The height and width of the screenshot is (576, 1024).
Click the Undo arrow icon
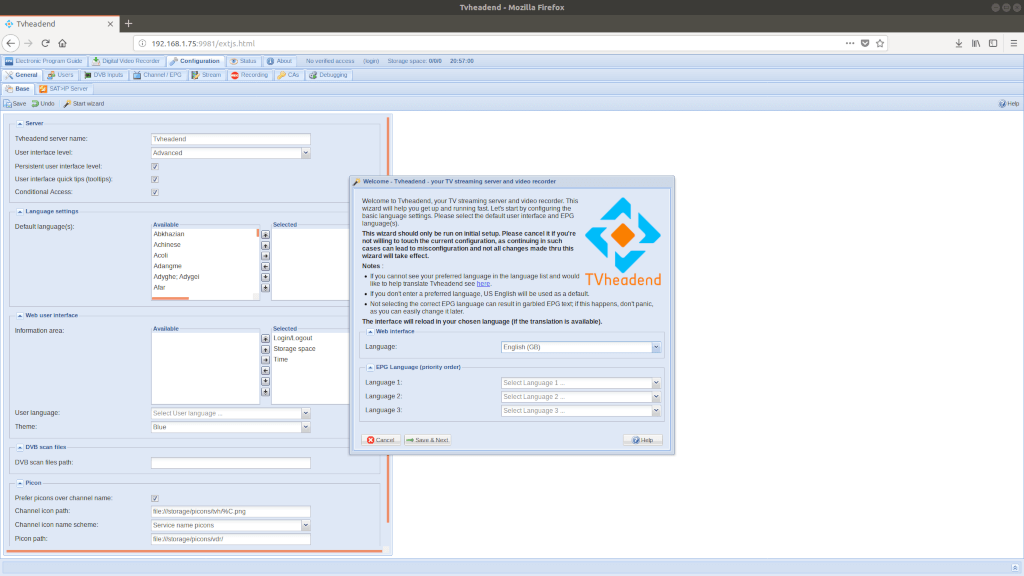(36, 104)
